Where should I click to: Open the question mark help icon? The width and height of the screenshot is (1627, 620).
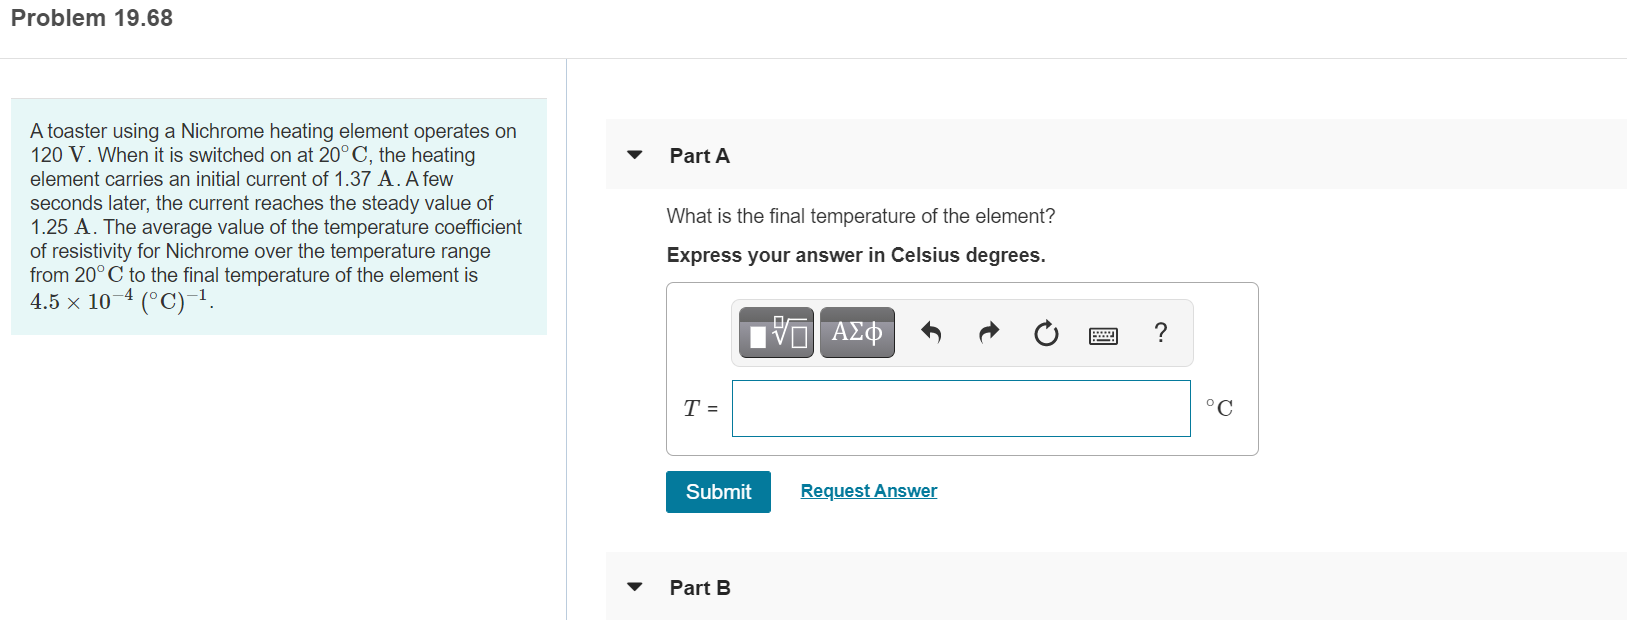(x=1160, y=333)
